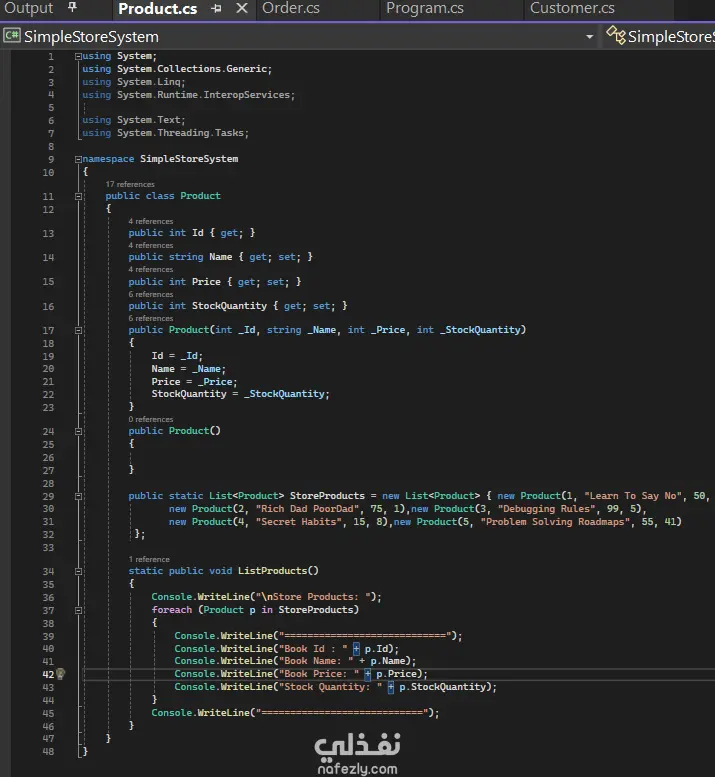Click 'System.Threading.Tasks' on line 7
Image resolution: width=715 pixels, height=777 pixels.
[x=181, y=133]
